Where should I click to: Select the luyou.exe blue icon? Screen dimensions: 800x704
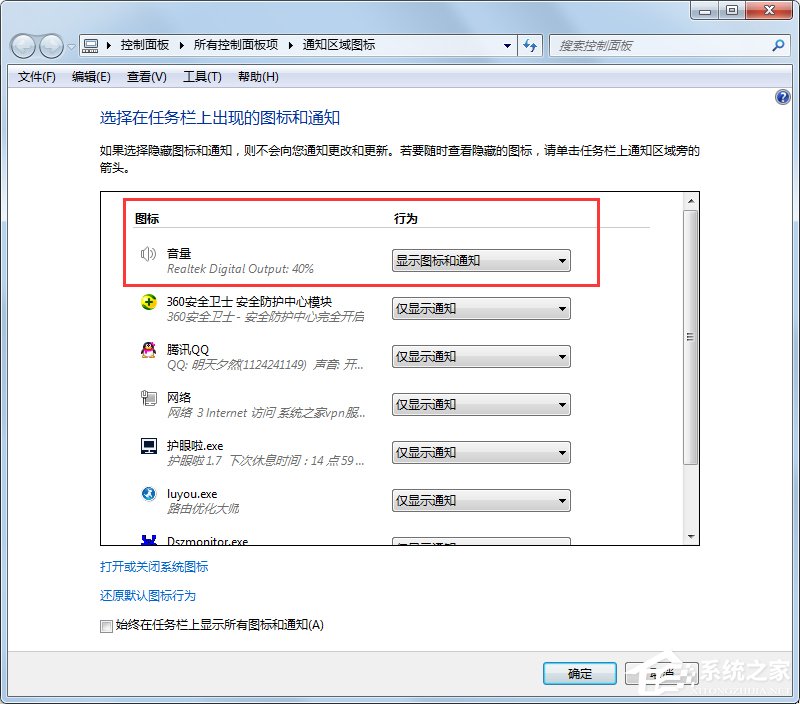point(148,494)
